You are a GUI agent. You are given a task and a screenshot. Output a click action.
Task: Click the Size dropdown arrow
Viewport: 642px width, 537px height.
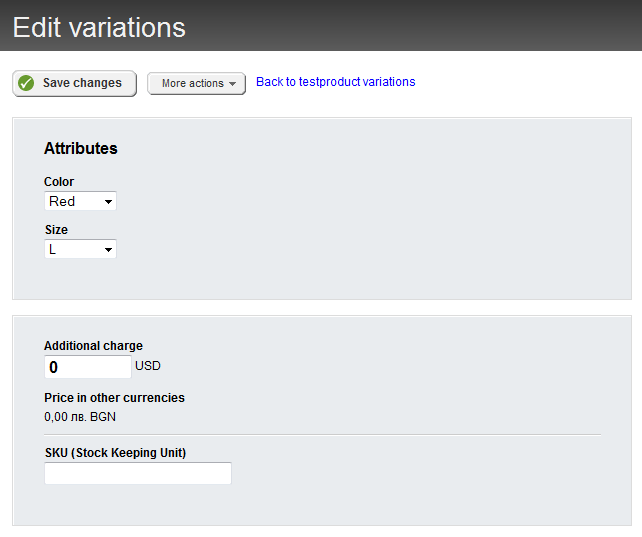click(x=108, y=250)
